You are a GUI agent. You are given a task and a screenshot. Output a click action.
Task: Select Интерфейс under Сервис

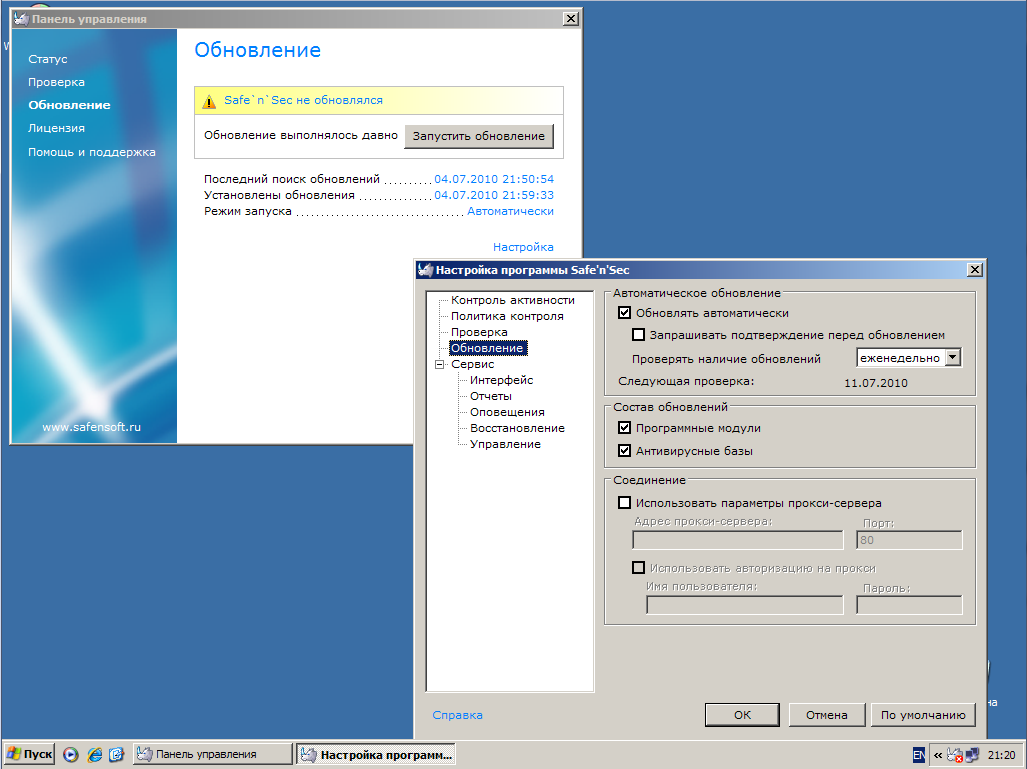point(501,380)
